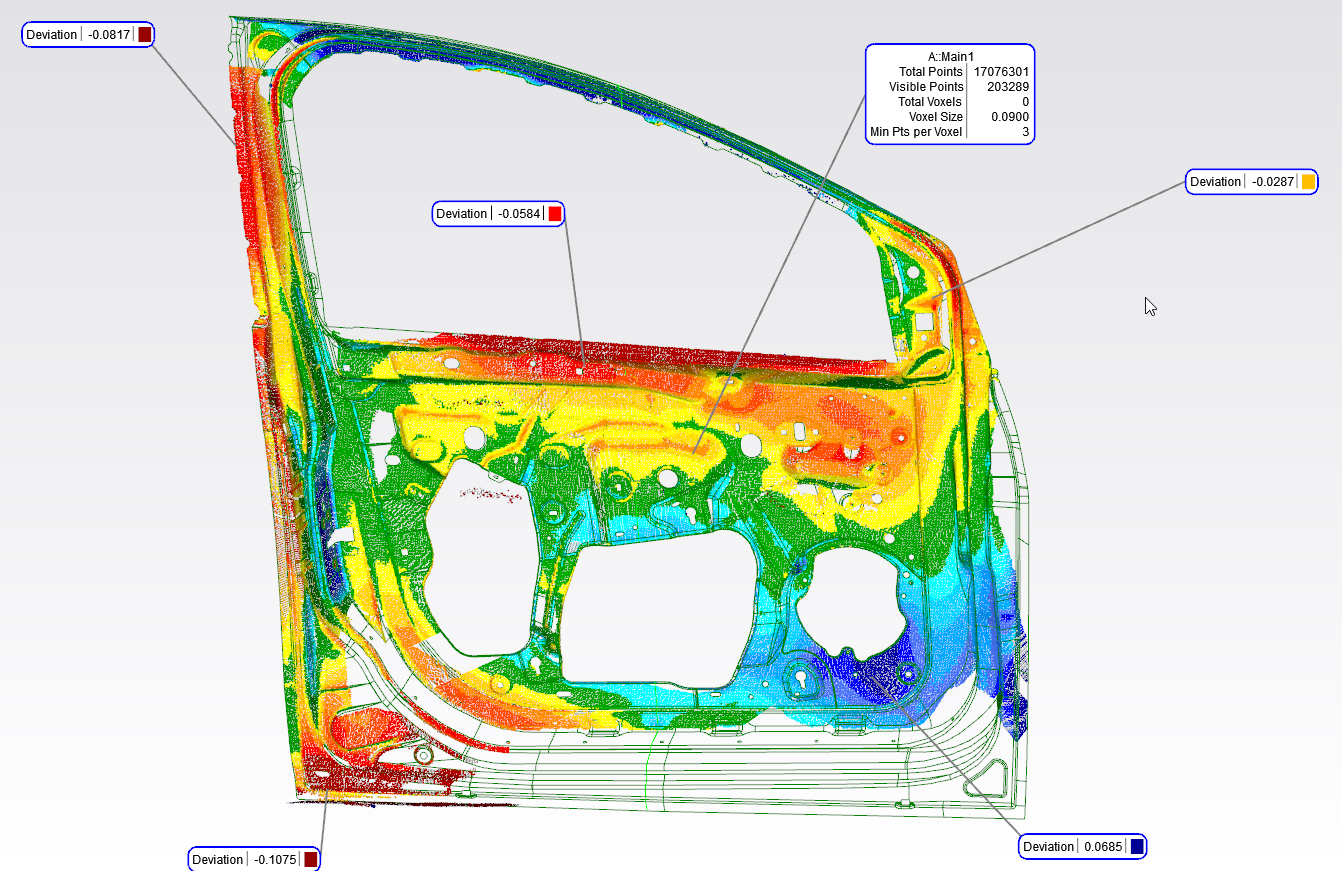
Task: Click the yellow swatch in the -0.0287 annotation
Action: (x=1306, y=182)
